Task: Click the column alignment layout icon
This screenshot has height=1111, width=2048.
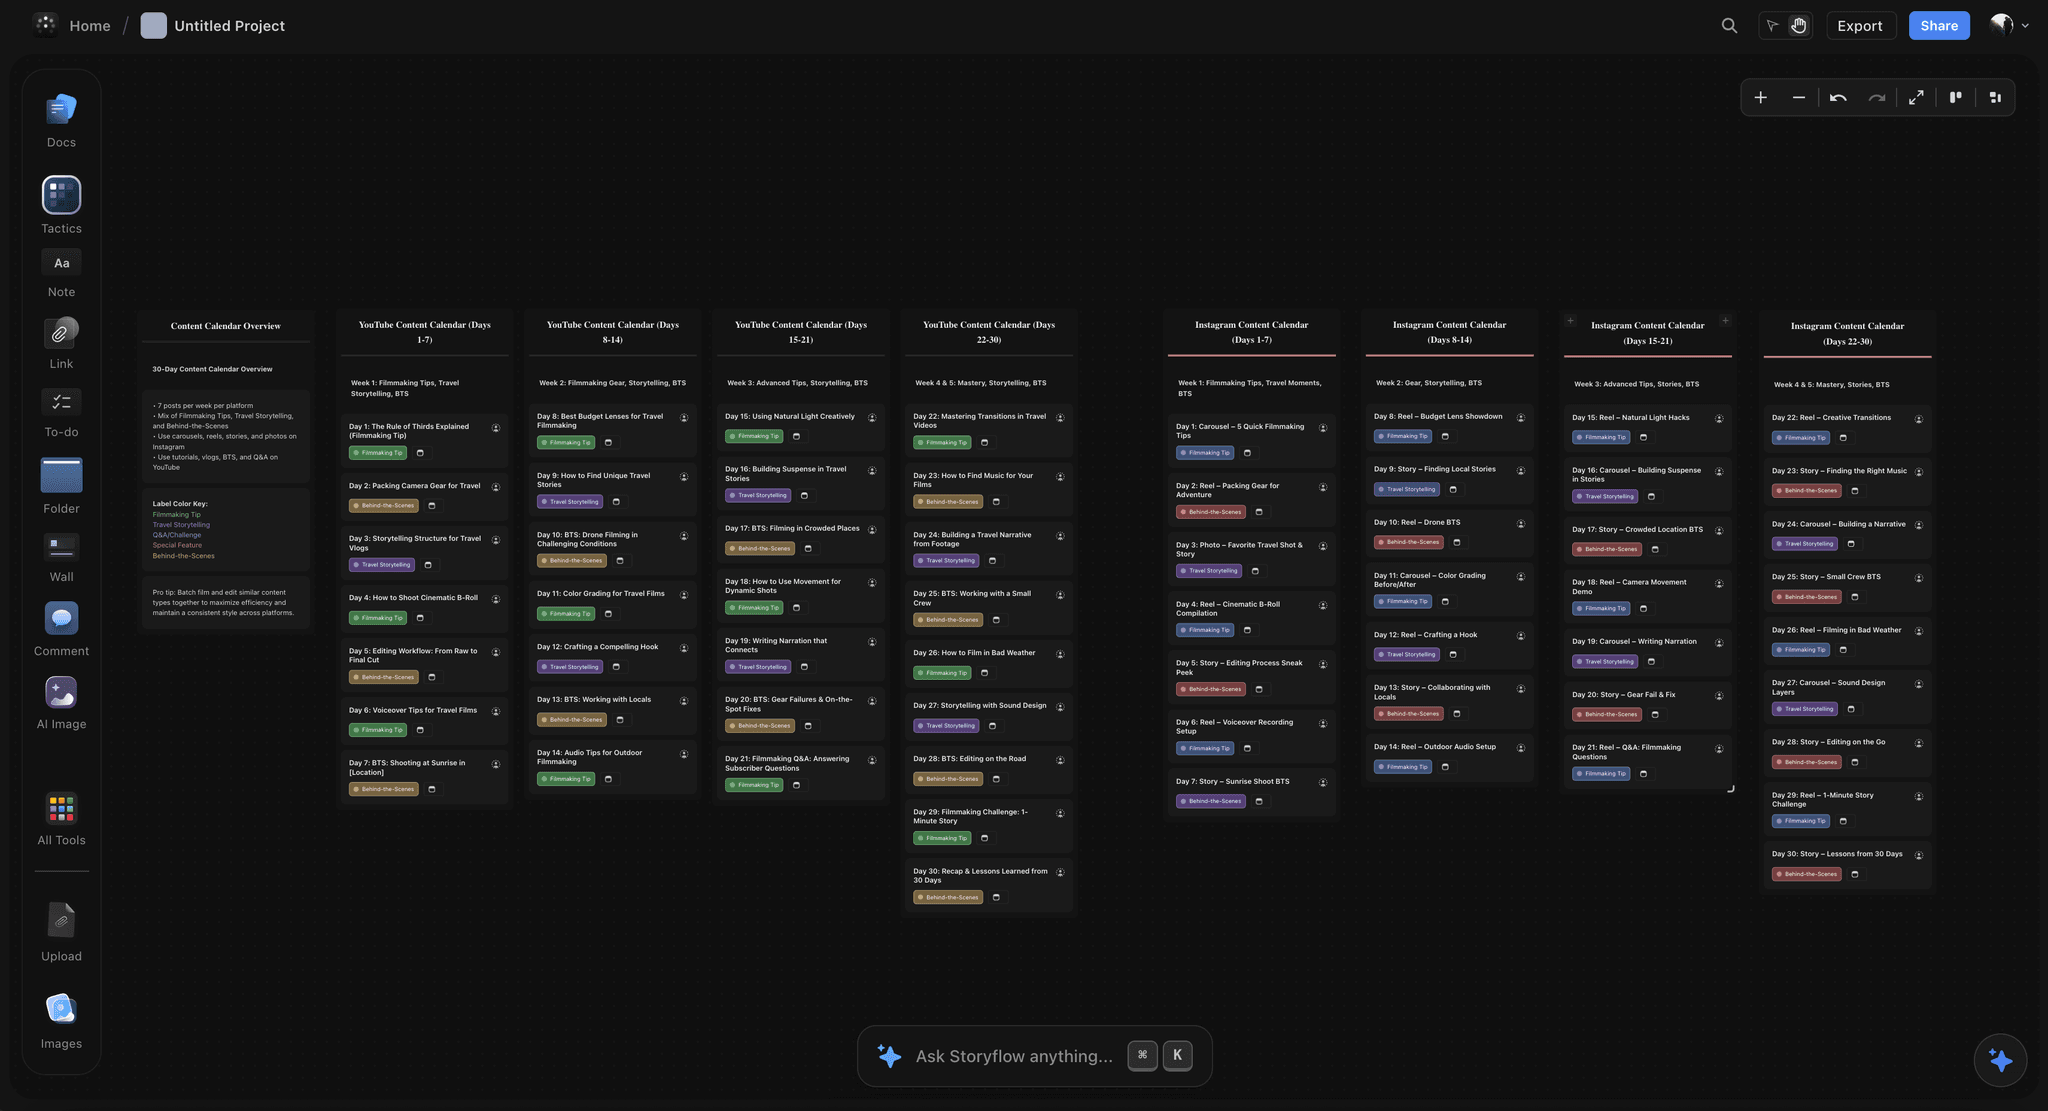Action: click(x=1956, y=98)
